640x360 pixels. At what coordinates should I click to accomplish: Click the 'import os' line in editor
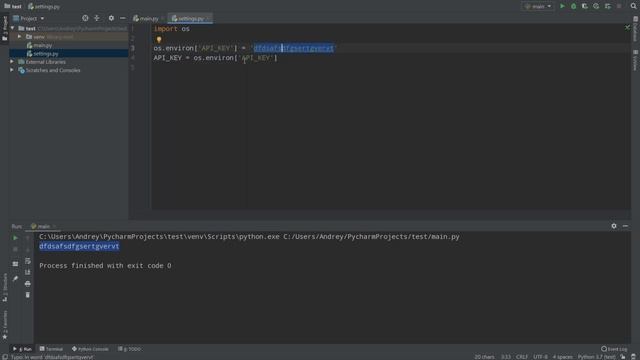click(171, 29)
